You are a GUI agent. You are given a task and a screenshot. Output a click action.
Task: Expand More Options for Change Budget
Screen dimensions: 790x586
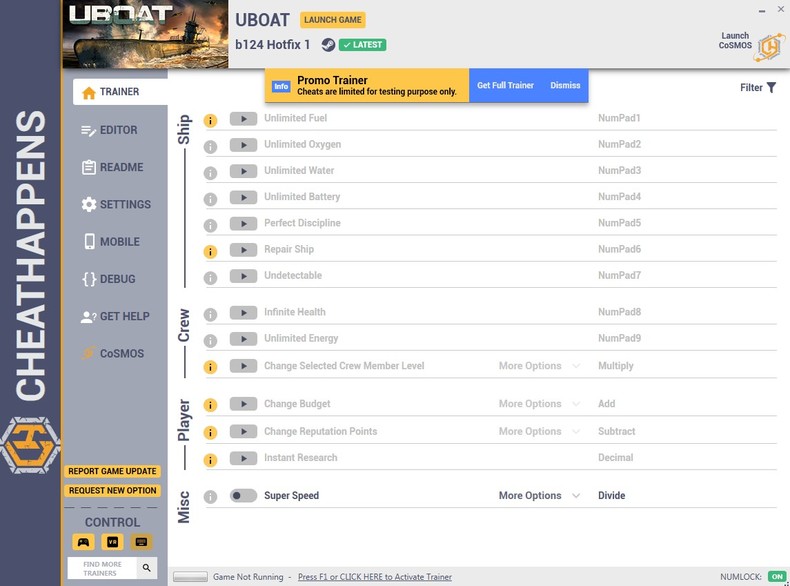pos(539,404)
